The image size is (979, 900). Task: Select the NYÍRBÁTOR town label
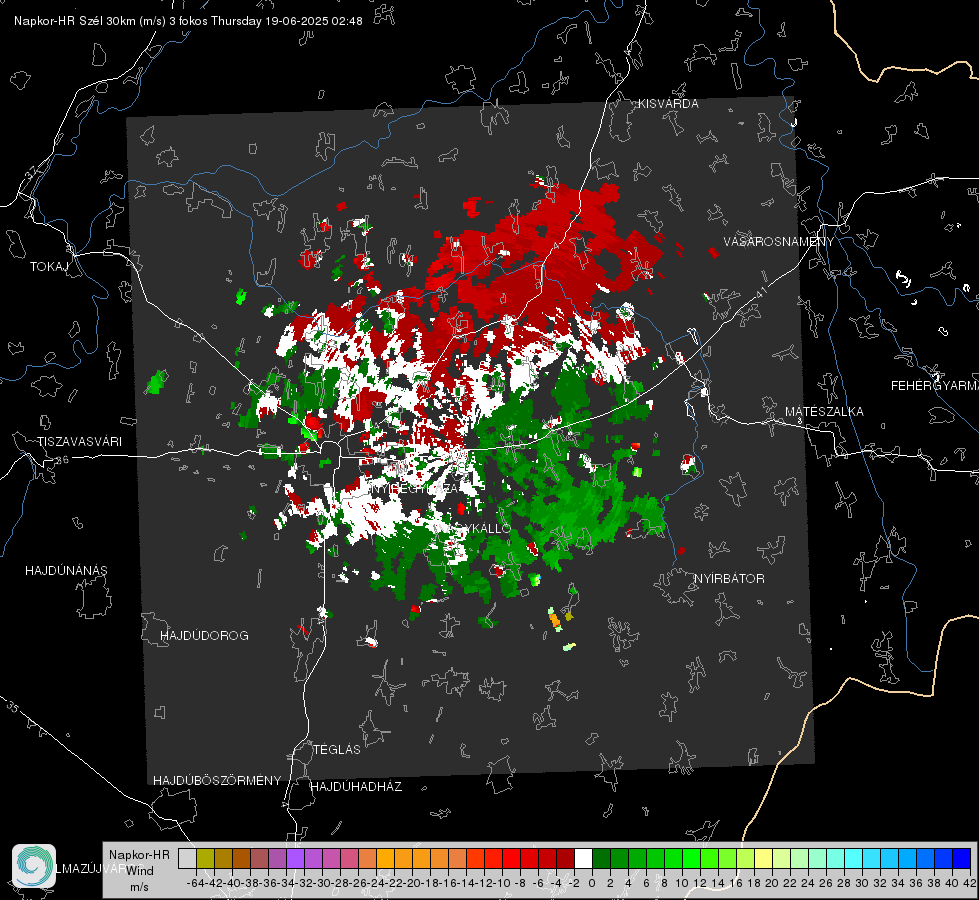click(x=729, y=579)
